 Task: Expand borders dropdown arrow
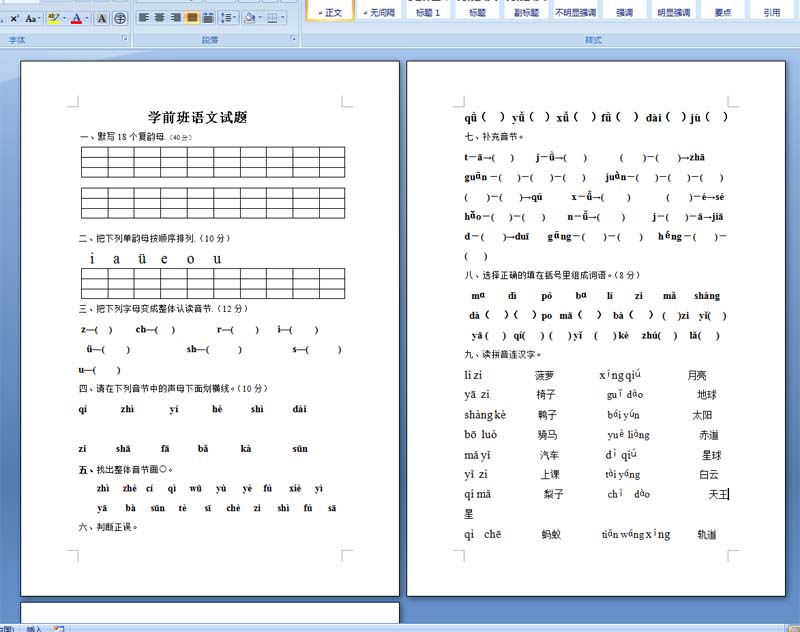pyautogui.click(x=283, y=18)
